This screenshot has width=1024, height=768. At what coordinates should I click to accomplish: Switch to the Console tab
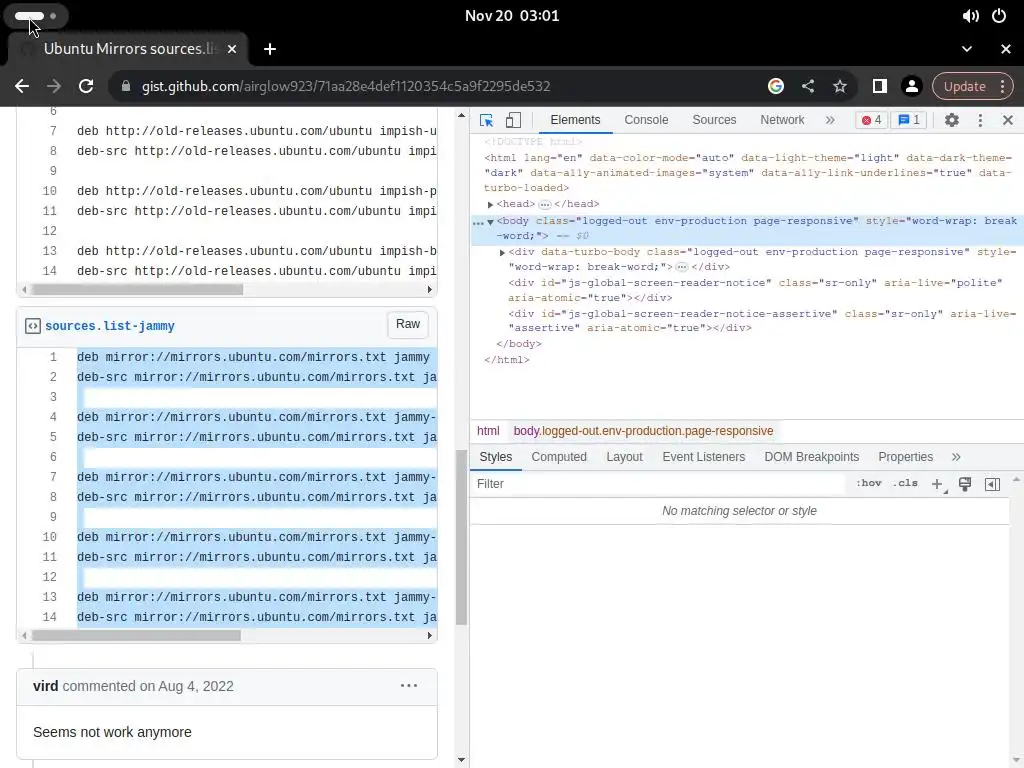coord(646,120)
